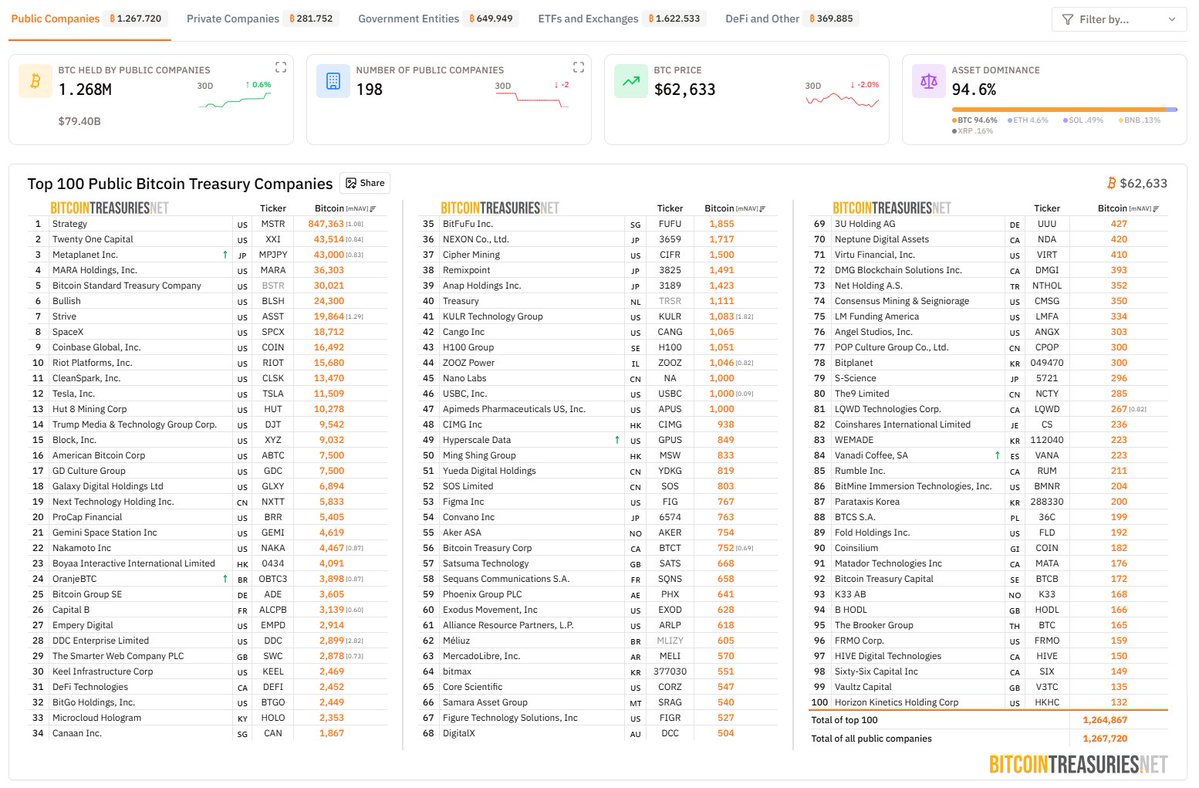Click the Canaan Inc. row

pyautogui.click(x=208, y=733)
